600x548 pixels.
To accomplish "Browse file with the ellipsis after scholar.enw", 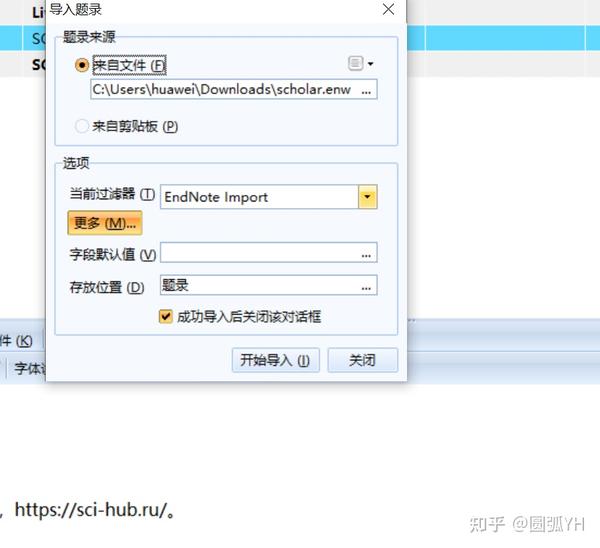I will [366, 90].
